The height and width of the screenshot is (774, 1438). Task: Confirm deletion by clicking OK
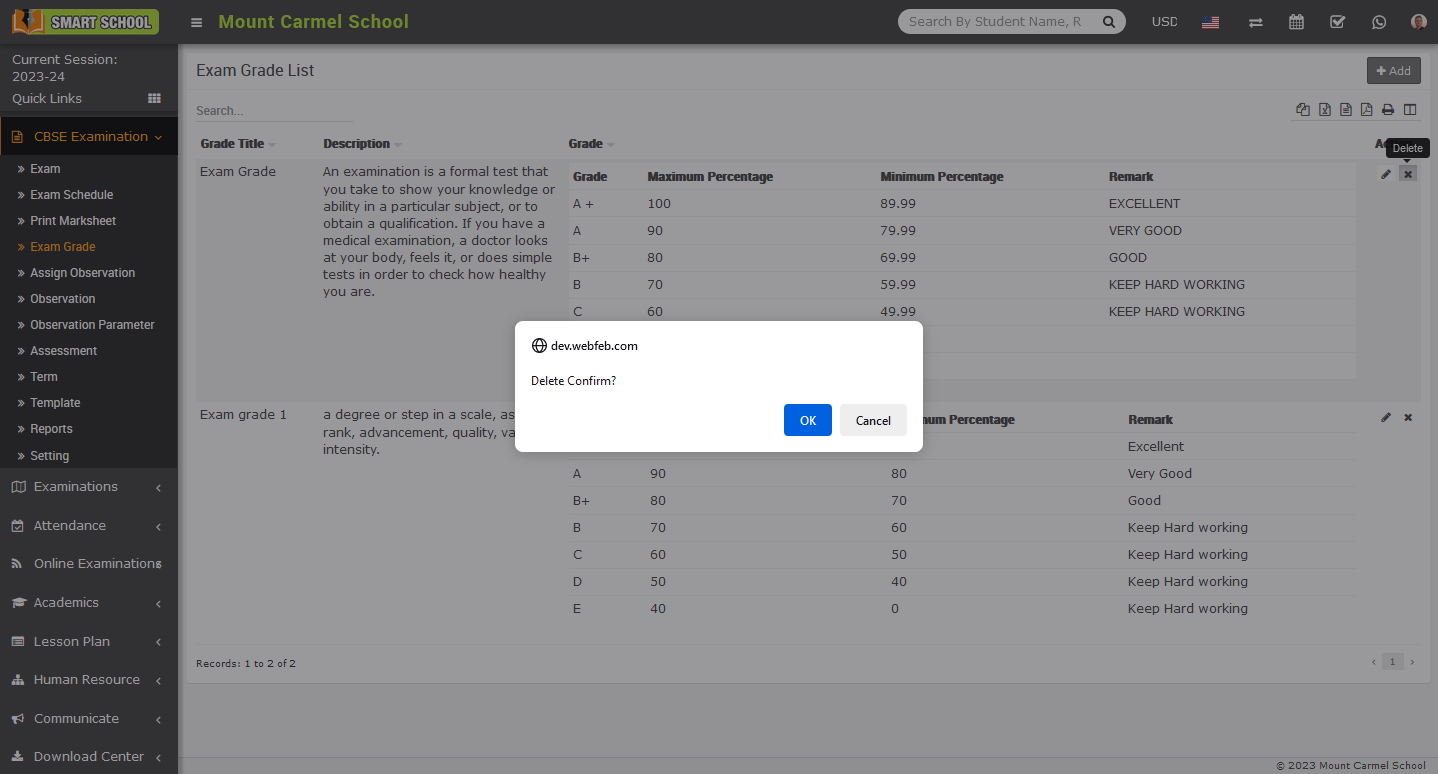coord(807,420)
